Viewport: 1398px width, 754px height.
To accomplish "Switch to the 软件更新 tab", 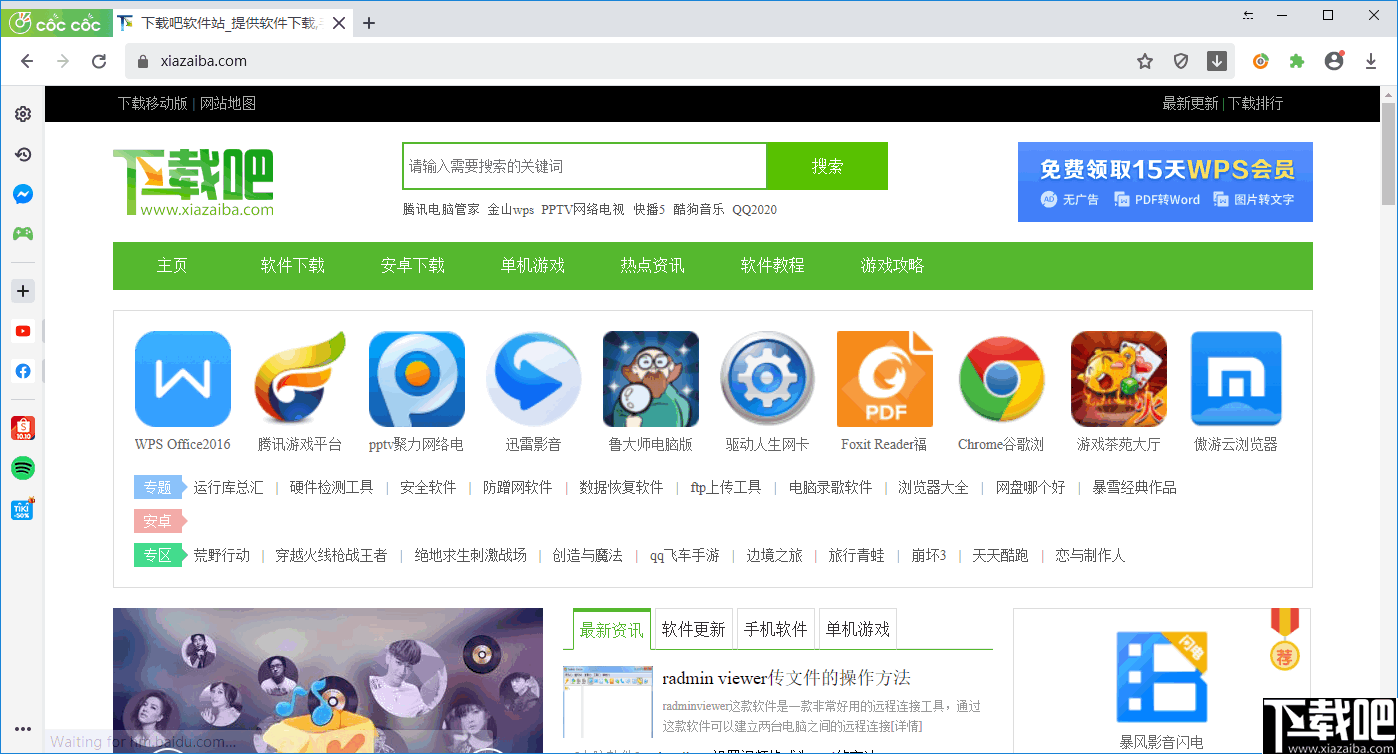I will 693,628.
